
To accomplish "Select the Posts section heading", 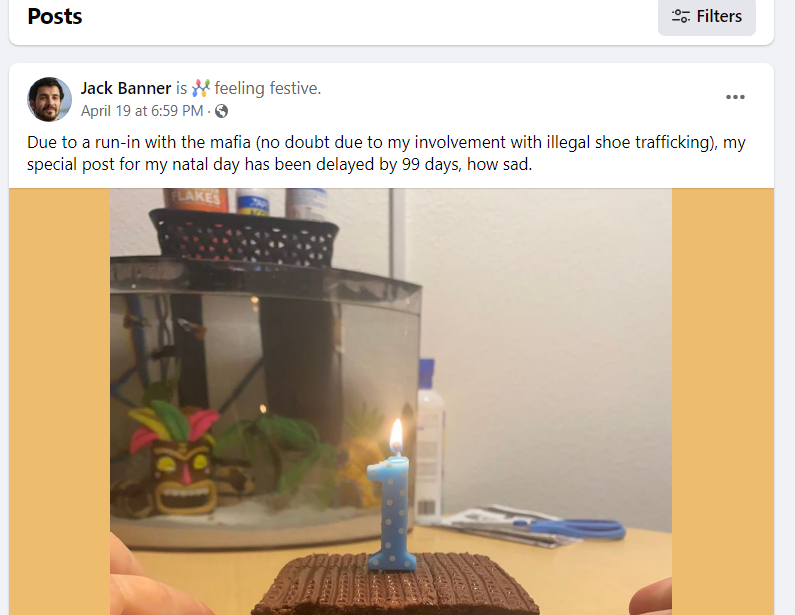I will (x=55, y=16).
